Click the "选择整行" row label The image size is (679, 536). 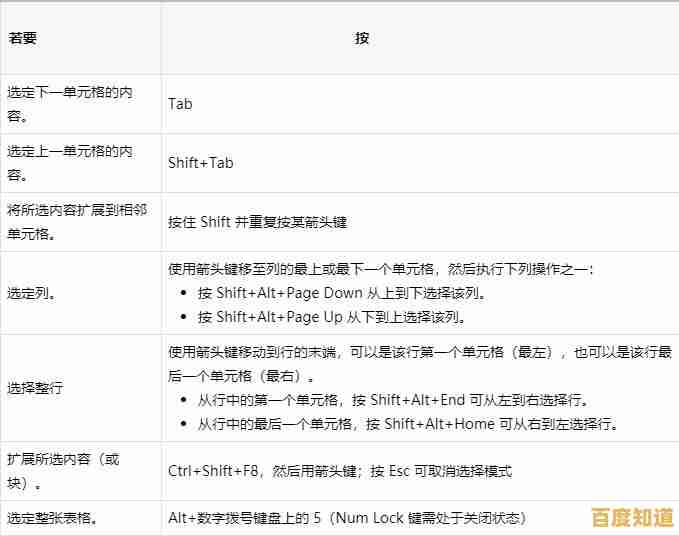pyautogui.click(x=35, y=388)
